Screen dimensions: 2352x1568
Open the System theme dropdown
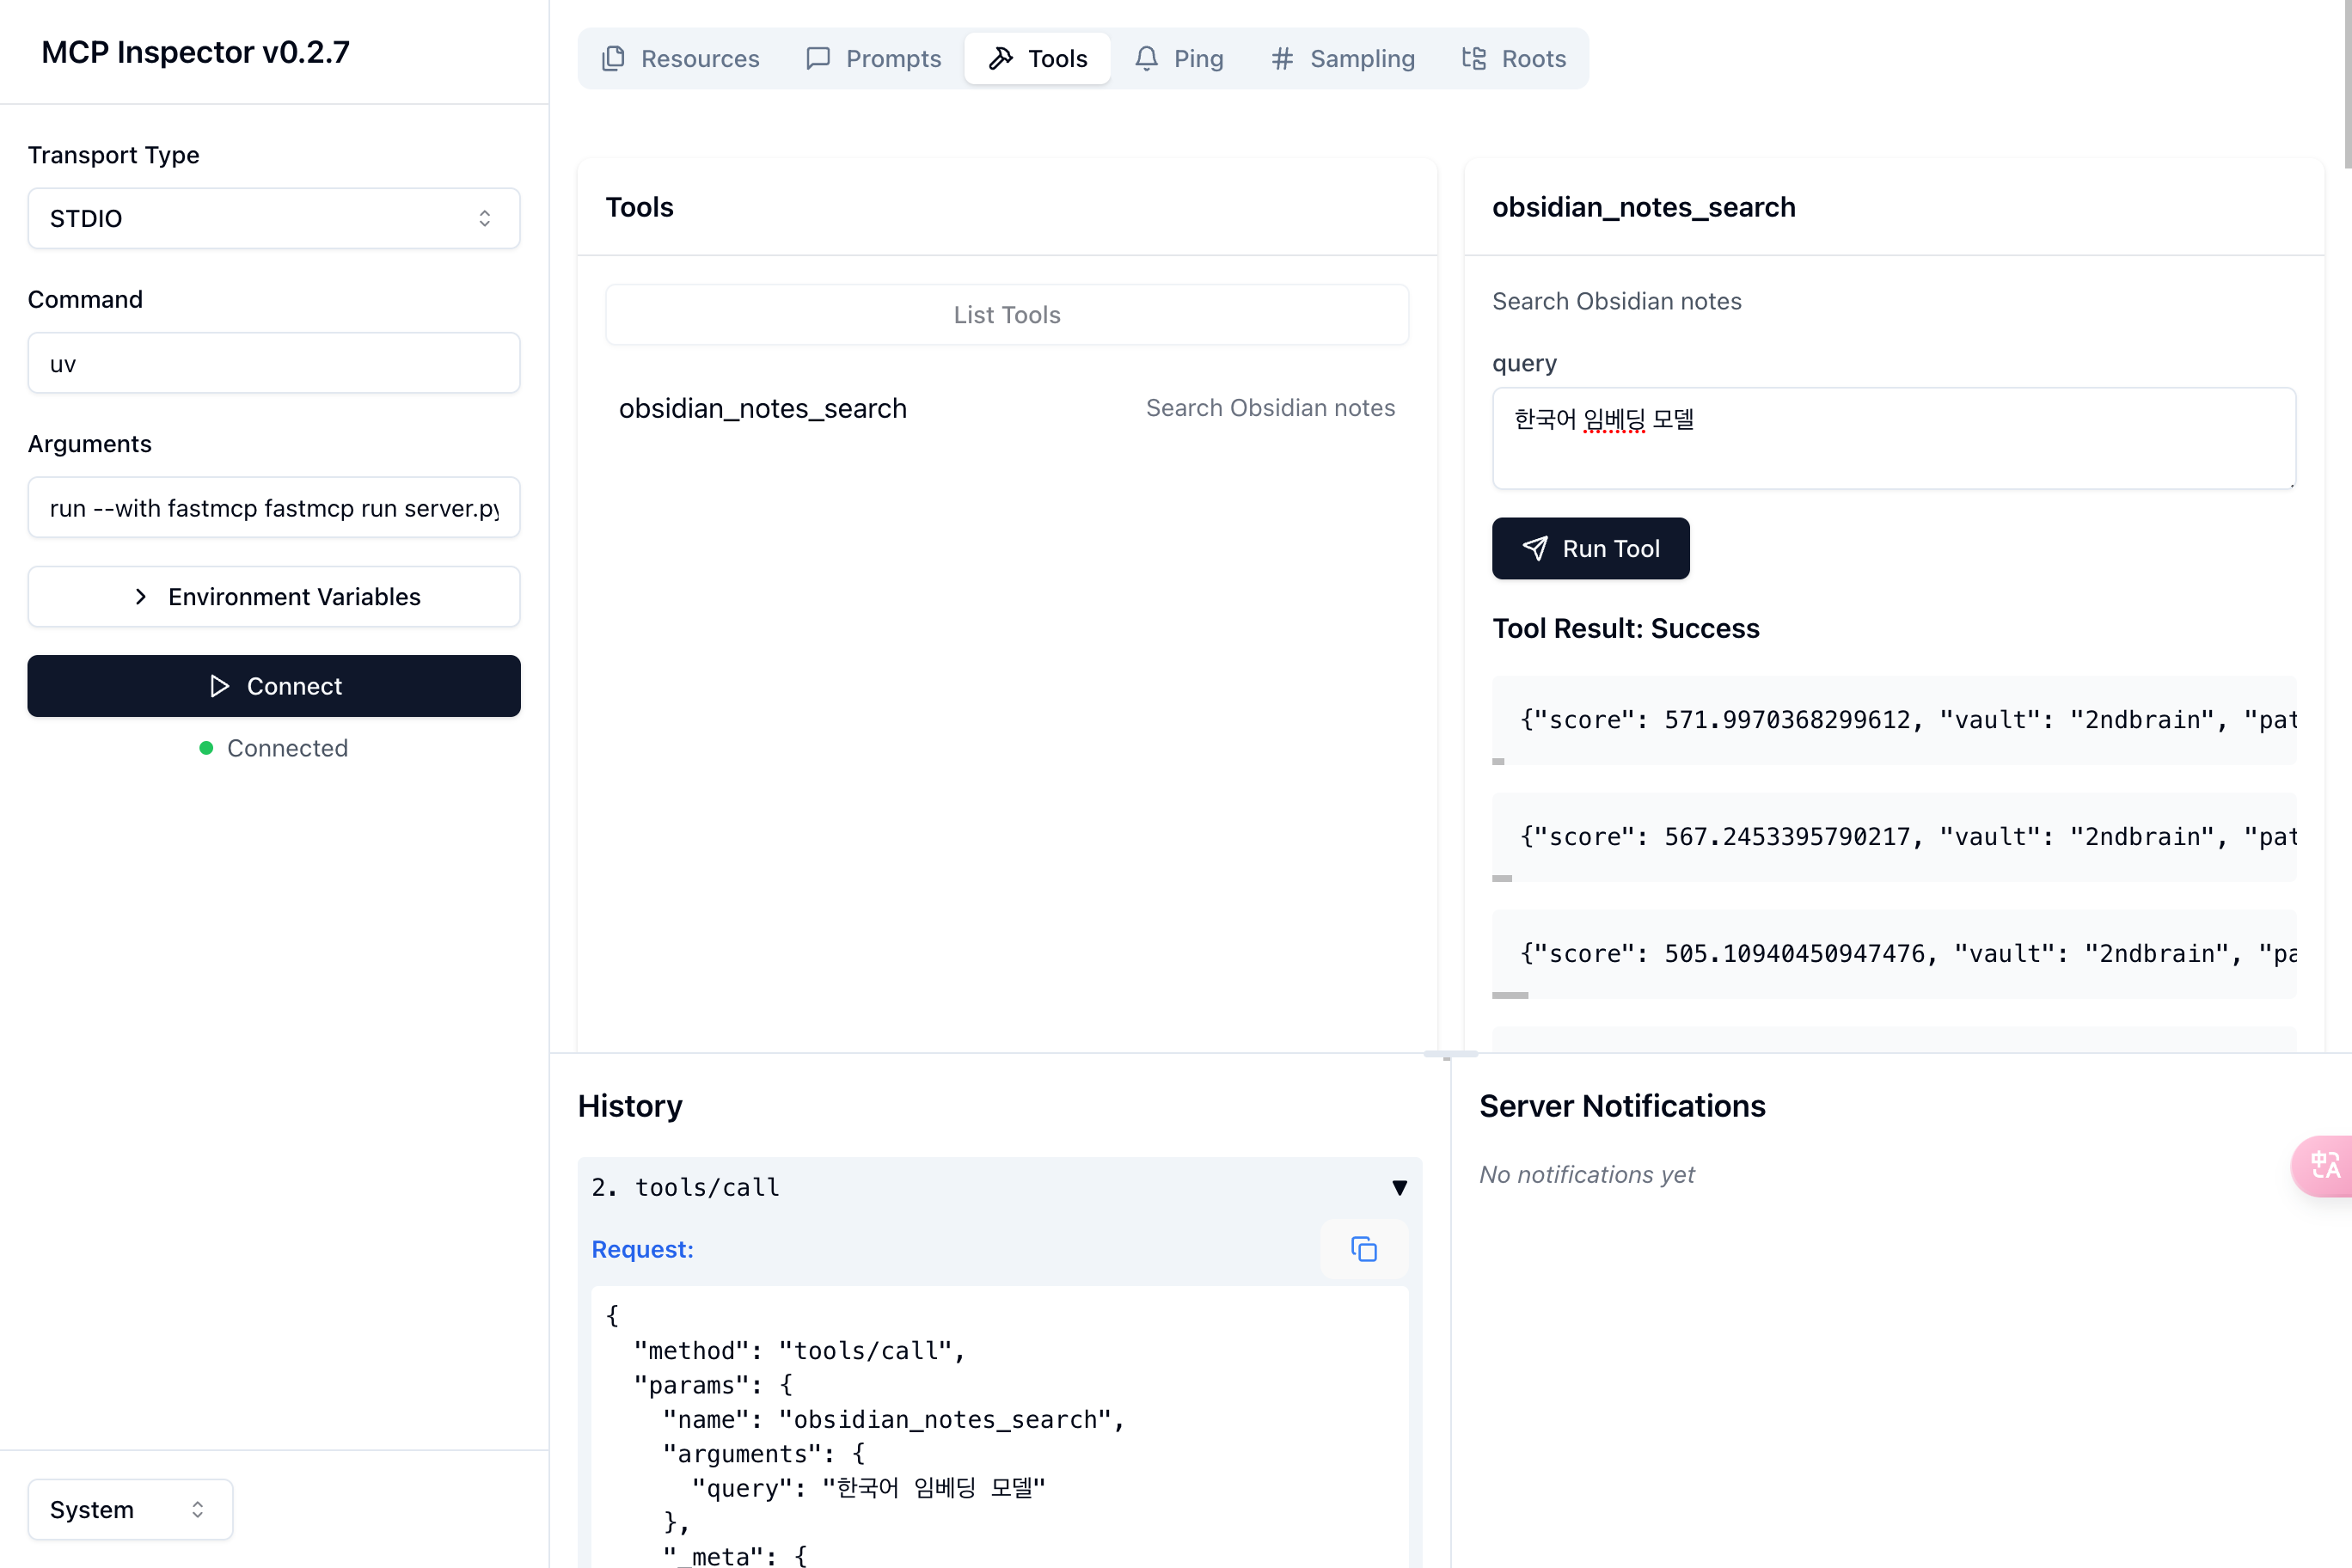[130, 1509]
